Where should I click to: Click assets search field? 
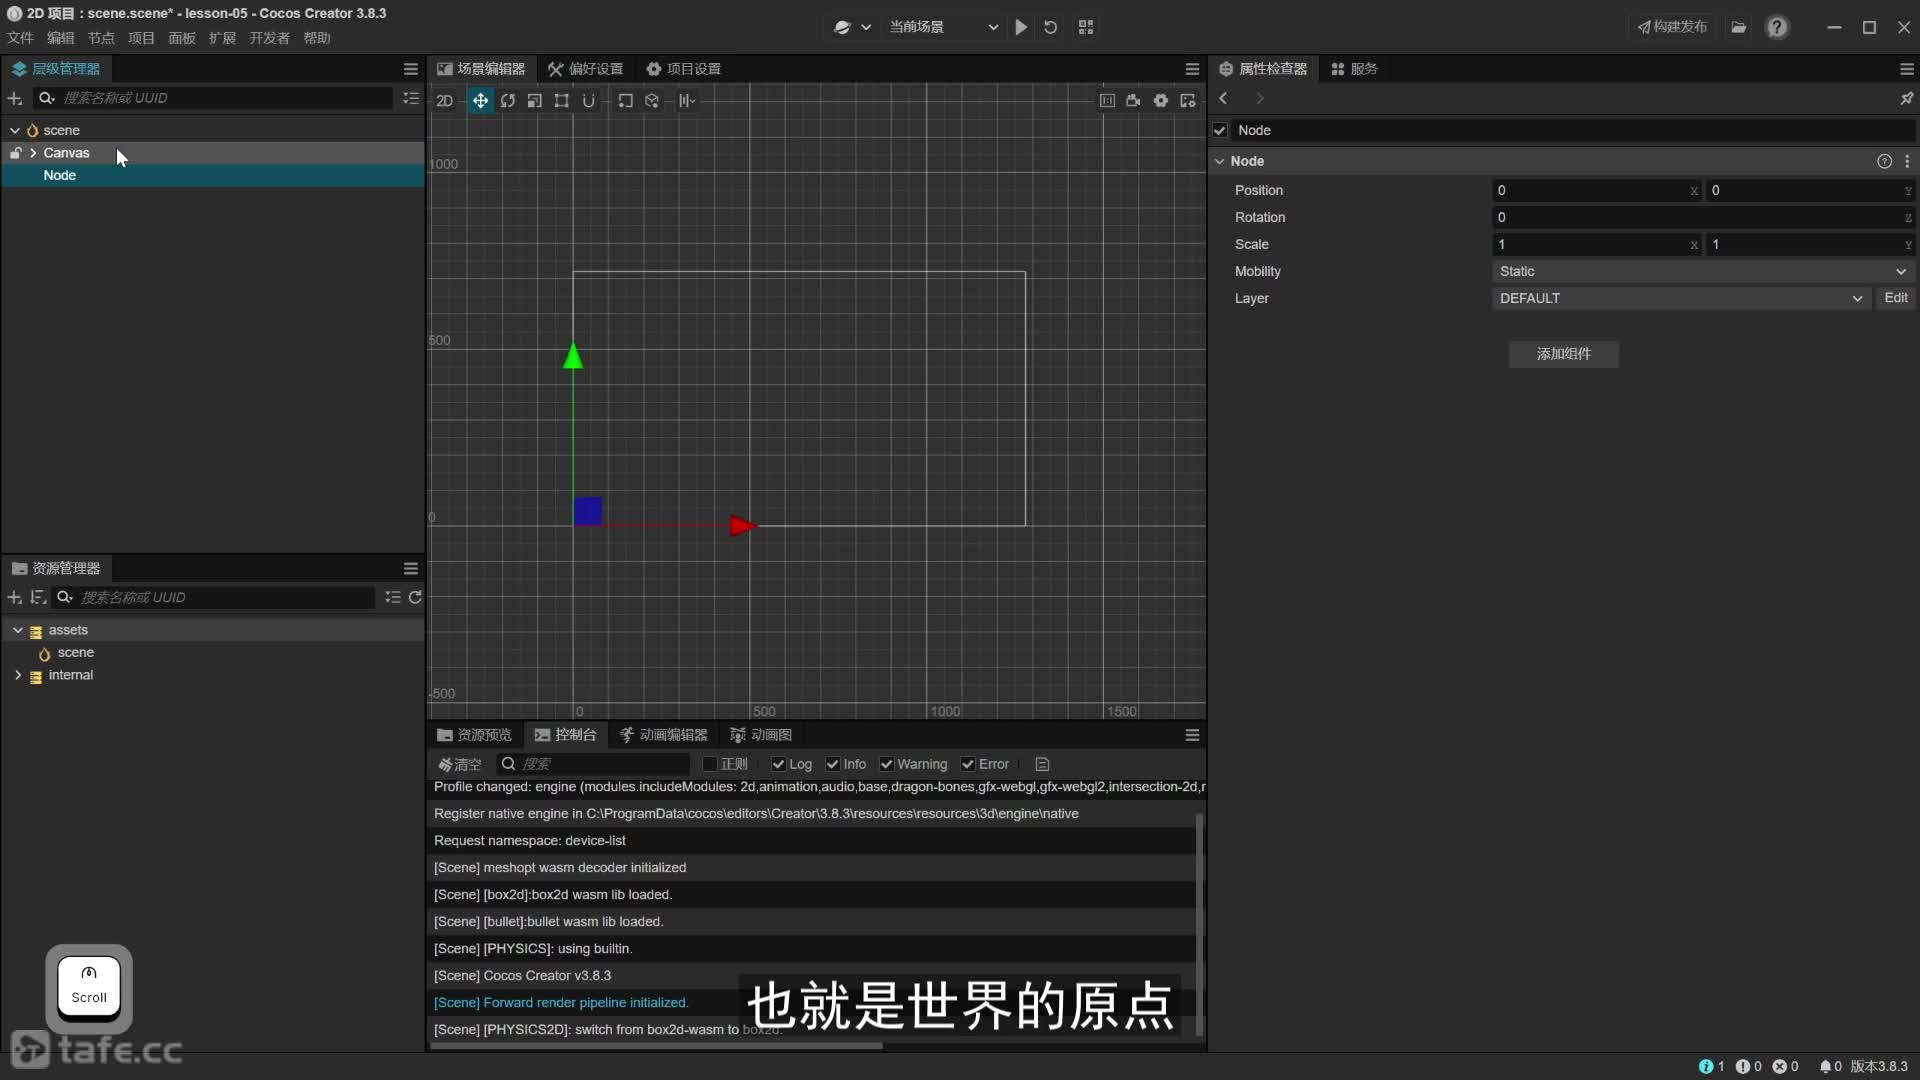pos(215,597)
